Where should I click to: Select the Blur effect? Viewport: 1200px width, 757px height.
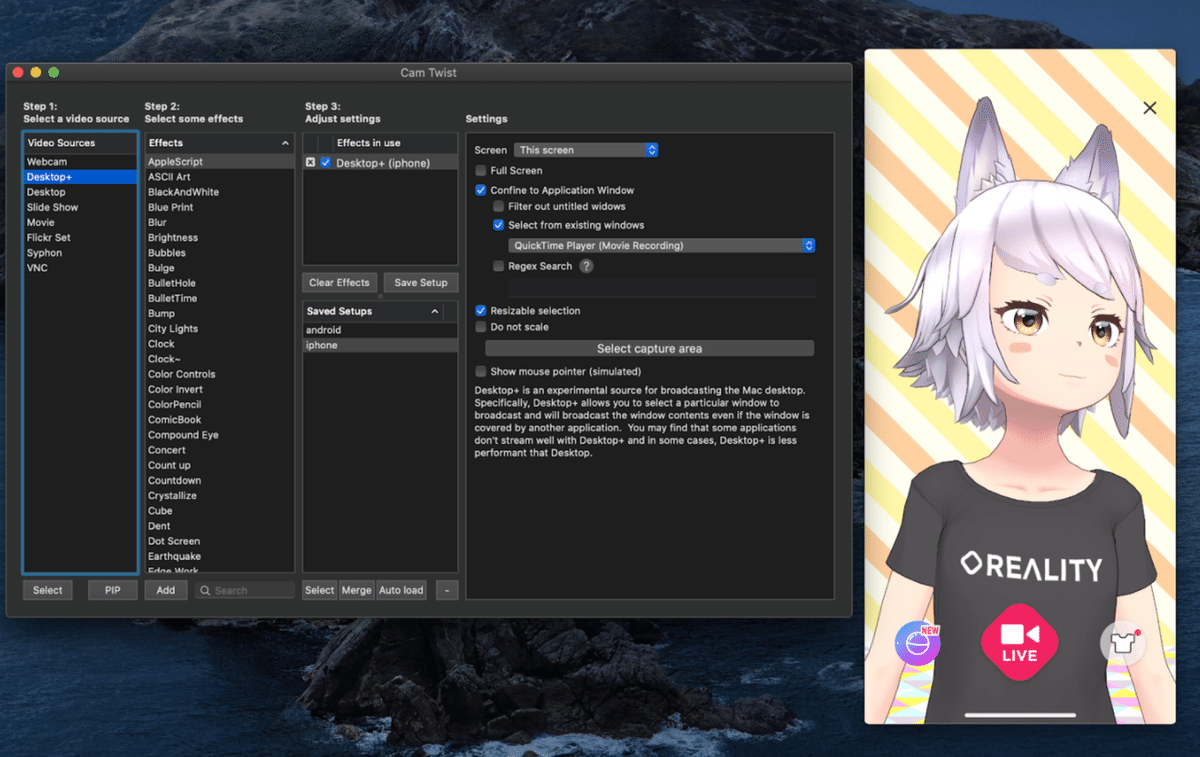pyautogui.click(x=220, y=223)
